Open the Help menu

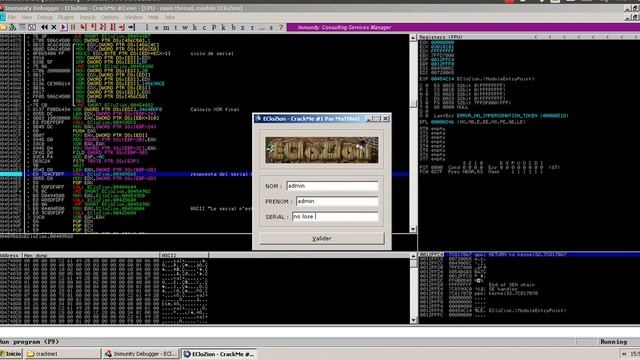coord(153,17)
